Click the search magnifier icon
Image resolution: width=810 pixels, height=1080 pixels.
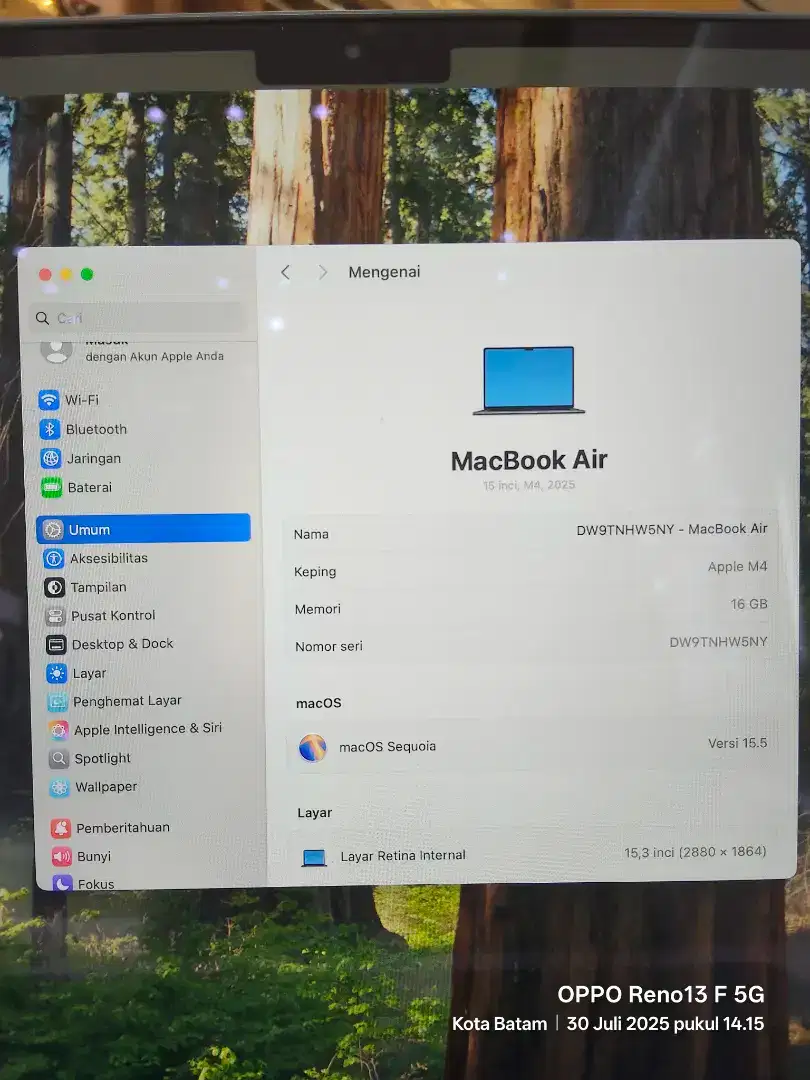(43, 318)
